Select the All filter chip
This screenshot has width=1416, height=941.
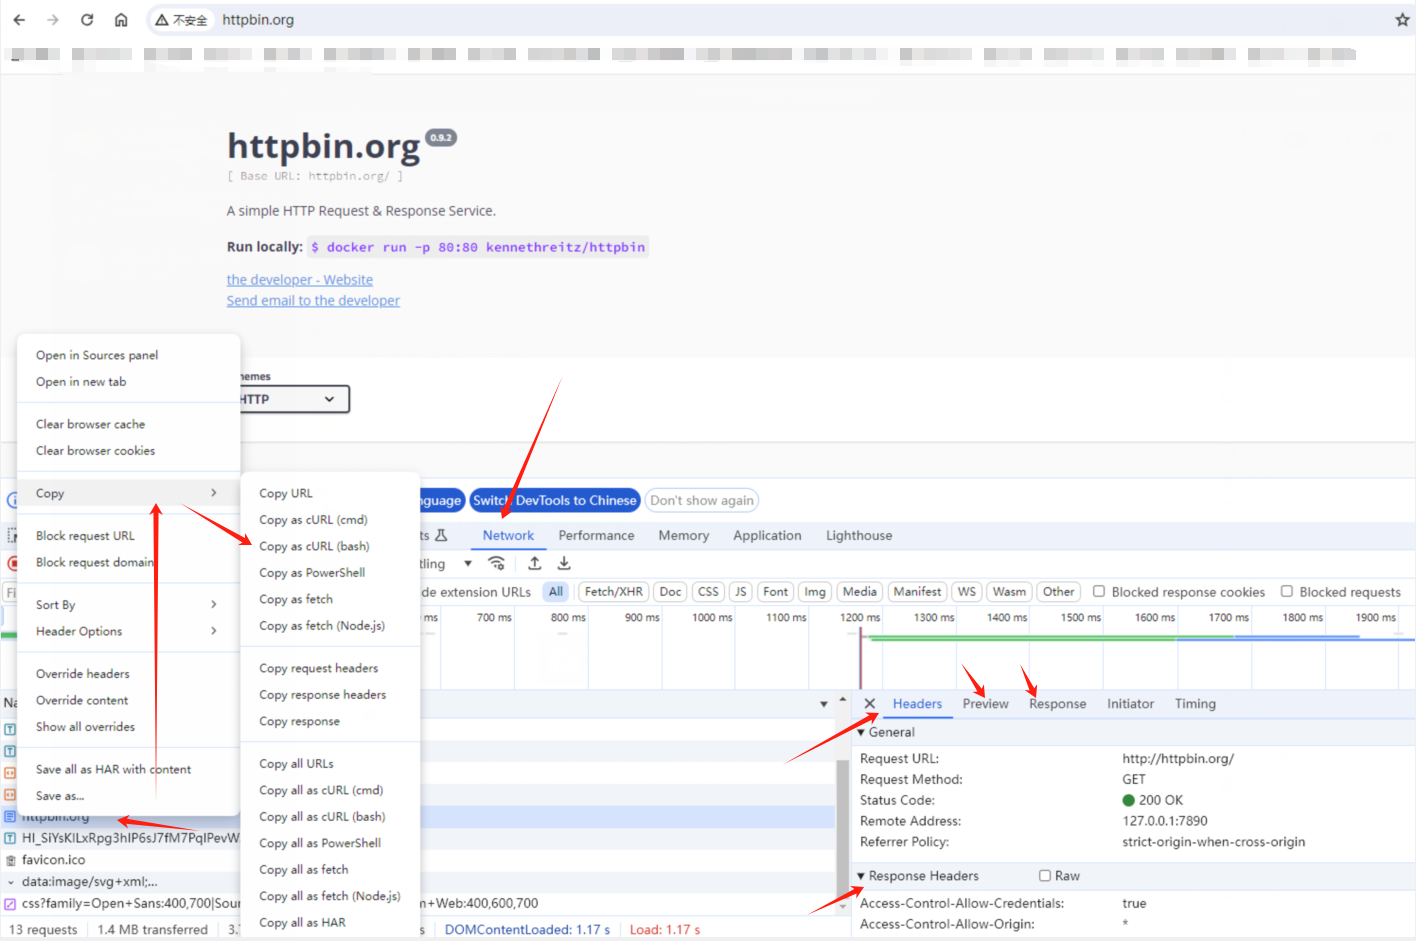(556, 592)
